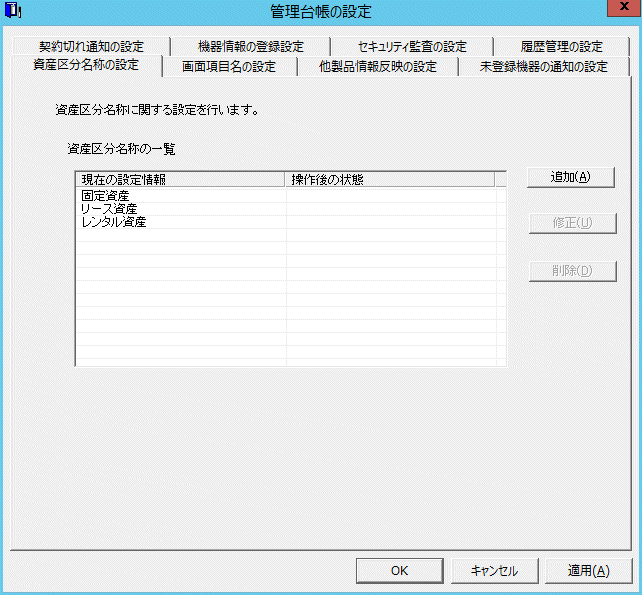Switch to 機器情報の登録設定 tab

point(251,46)
